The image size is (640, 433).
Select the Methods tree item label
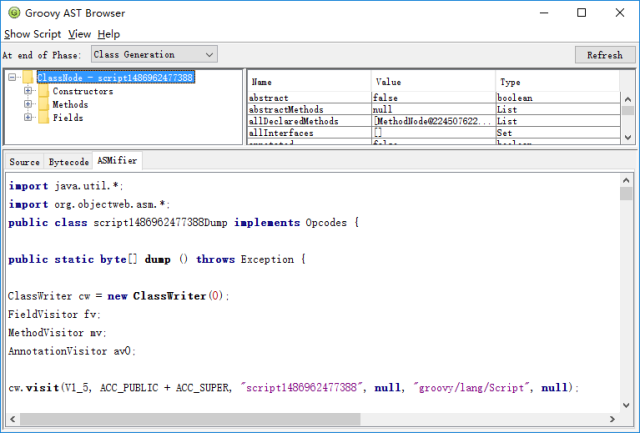(70, 104)
